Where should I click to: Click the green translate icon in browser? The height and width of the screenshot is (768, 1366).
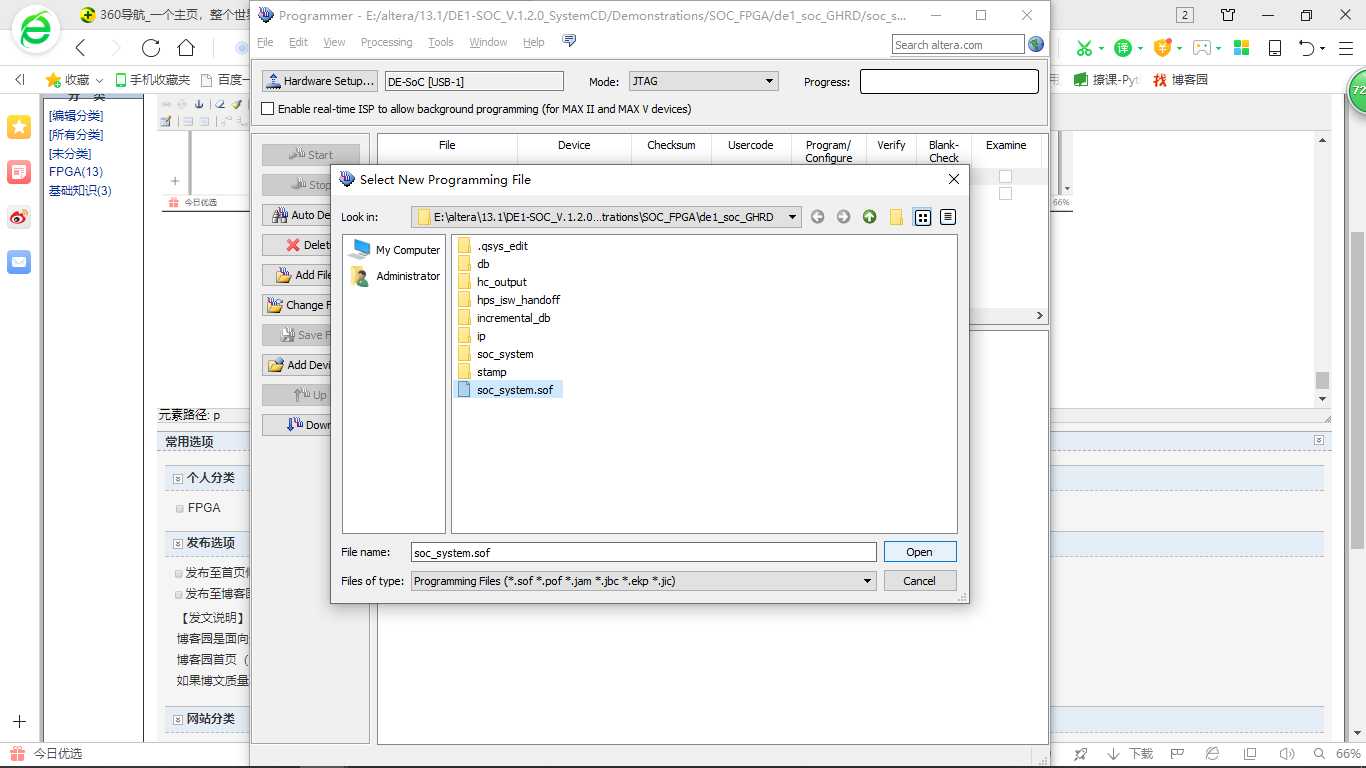pyautogui.click(x=1123, y=48)
